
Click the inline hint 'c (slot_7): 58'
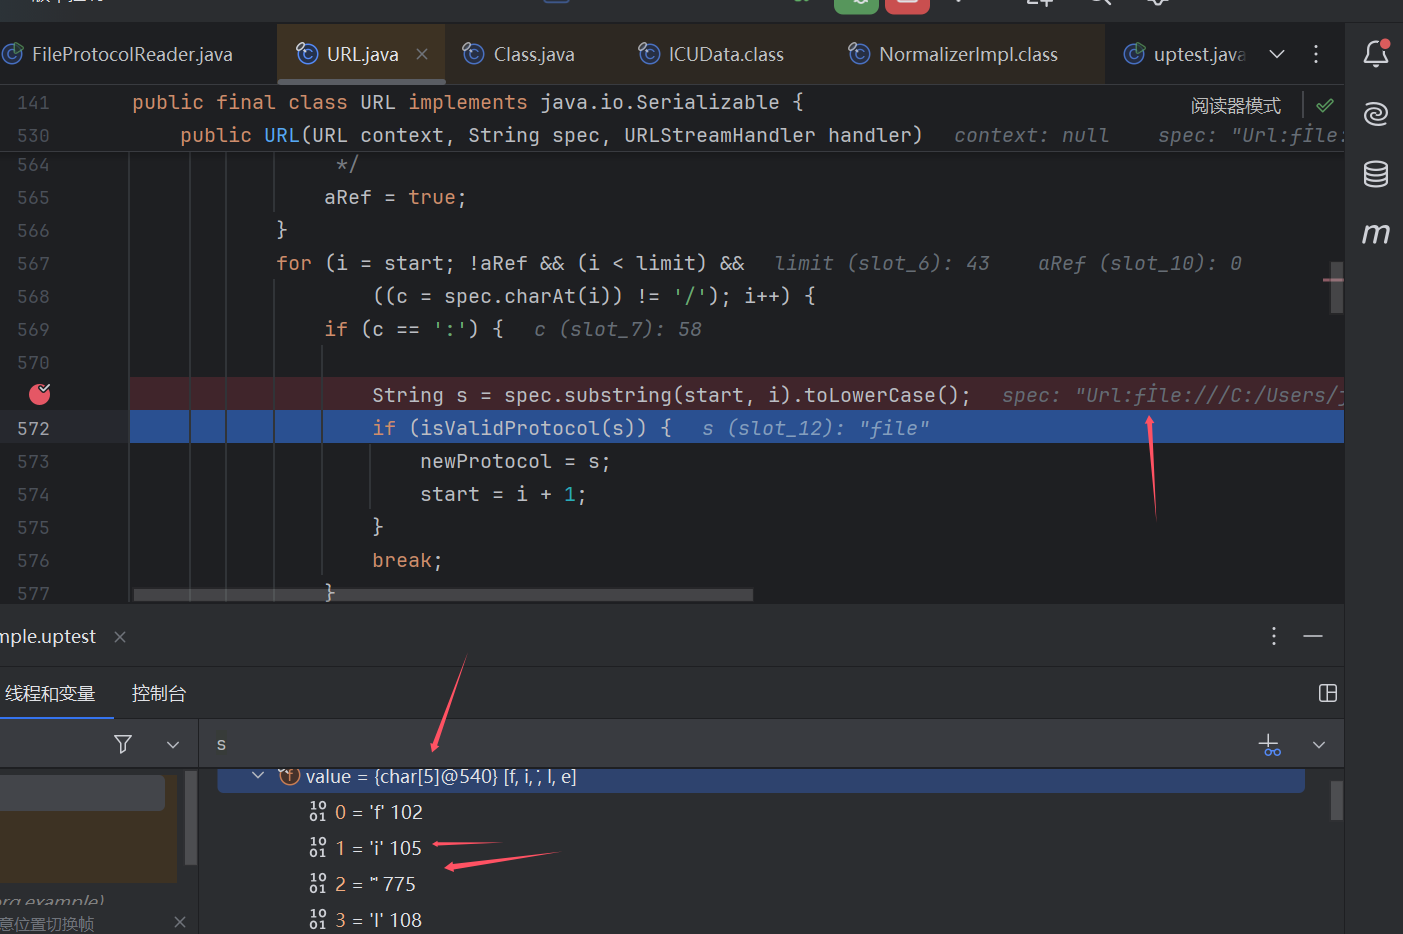point(618,329)
